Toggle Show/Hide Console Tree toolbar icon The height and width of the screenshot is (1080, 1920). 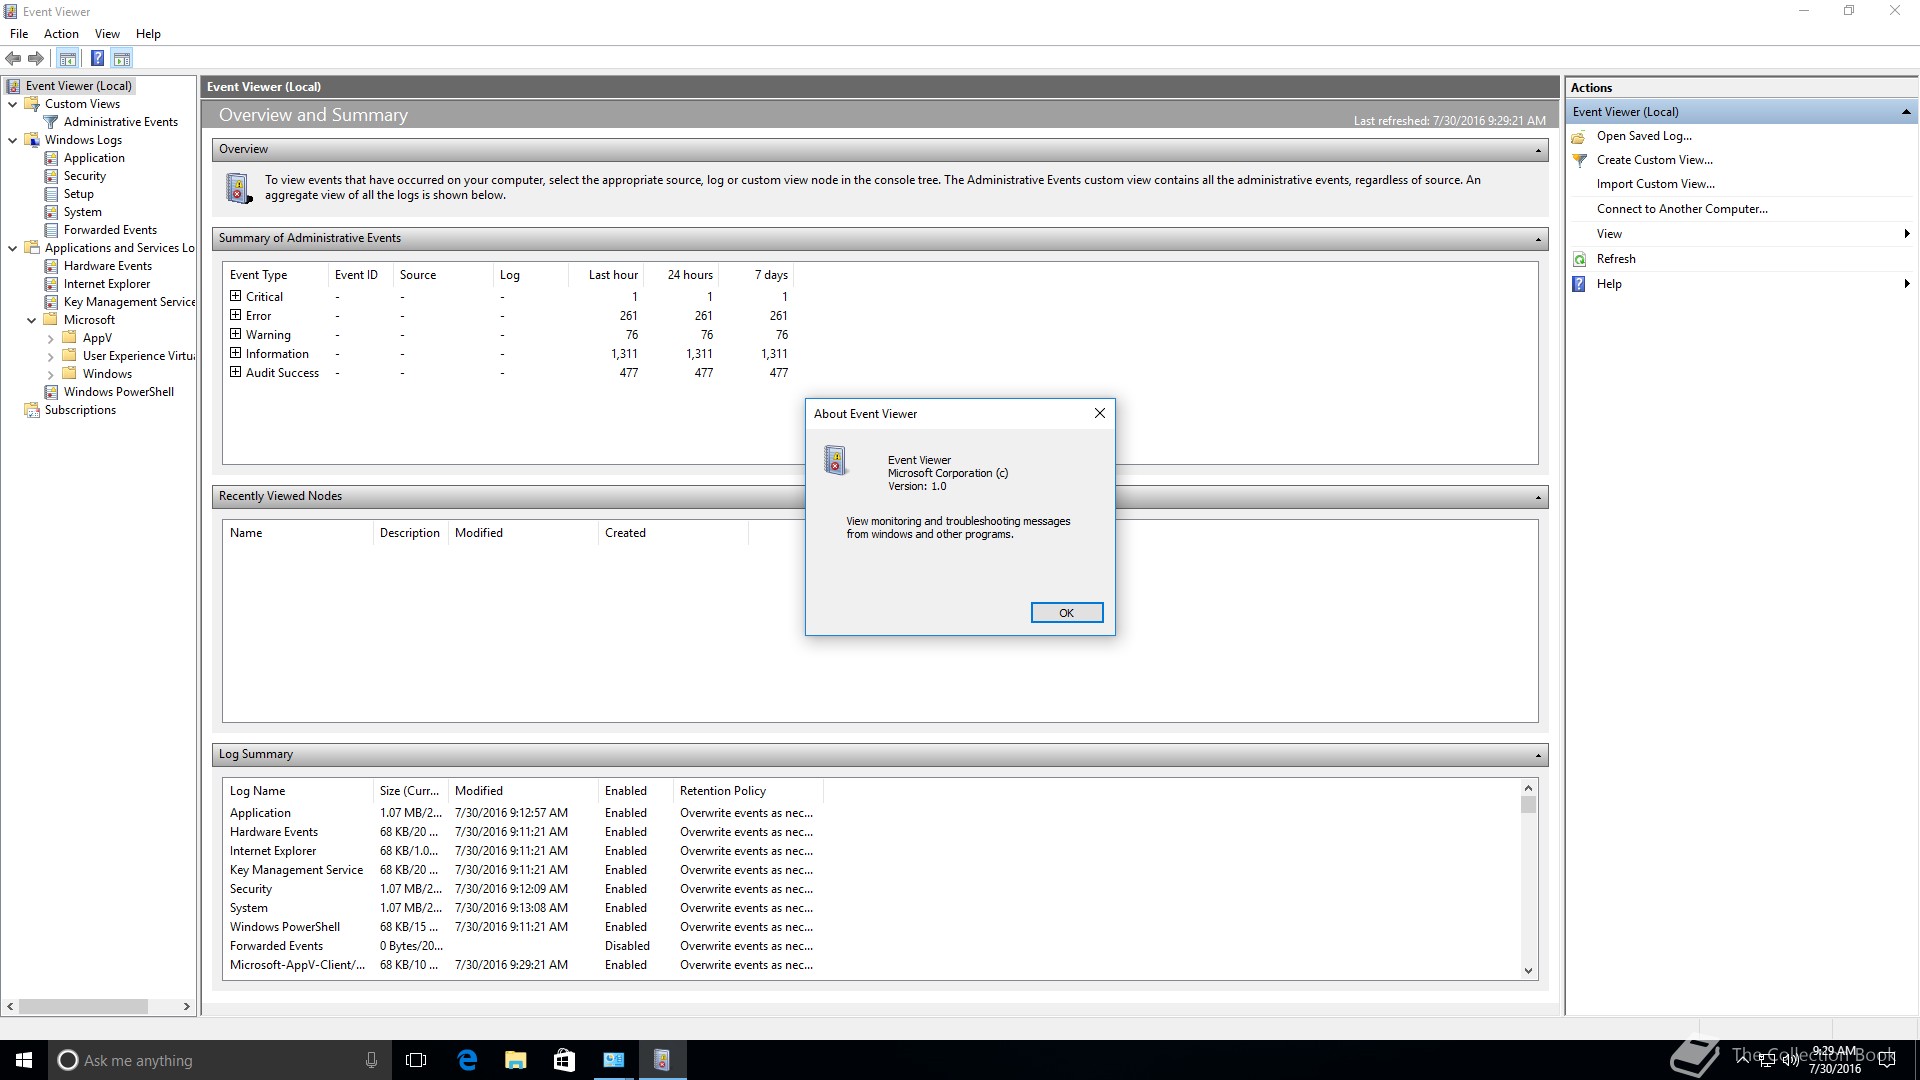pyautogui.click(x=68, y=59)
